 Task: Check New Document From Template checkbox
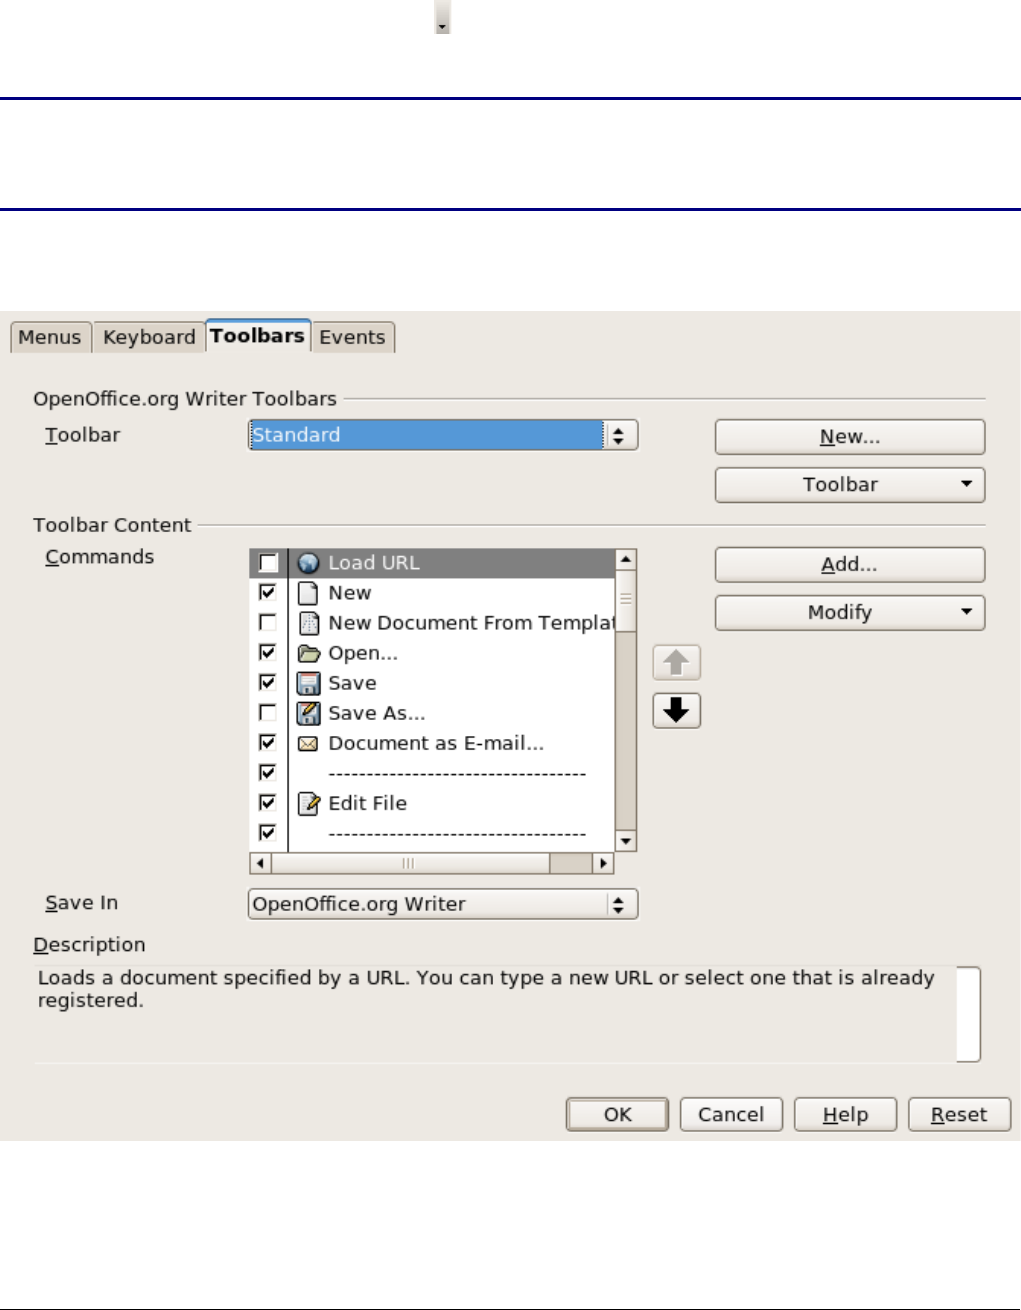(x=268, y=622)
